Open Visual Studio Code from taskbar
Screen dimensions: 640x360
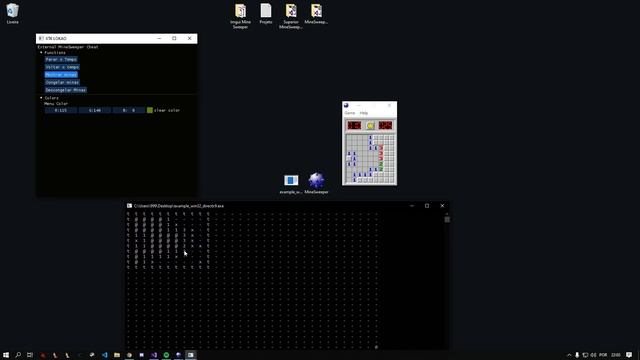pos(104,355)
